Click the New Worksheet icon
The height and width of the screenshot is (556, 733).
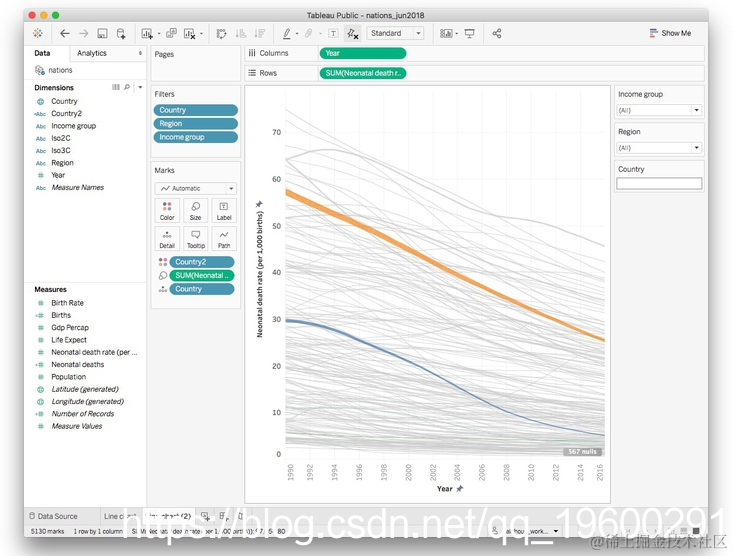[147, 33]
